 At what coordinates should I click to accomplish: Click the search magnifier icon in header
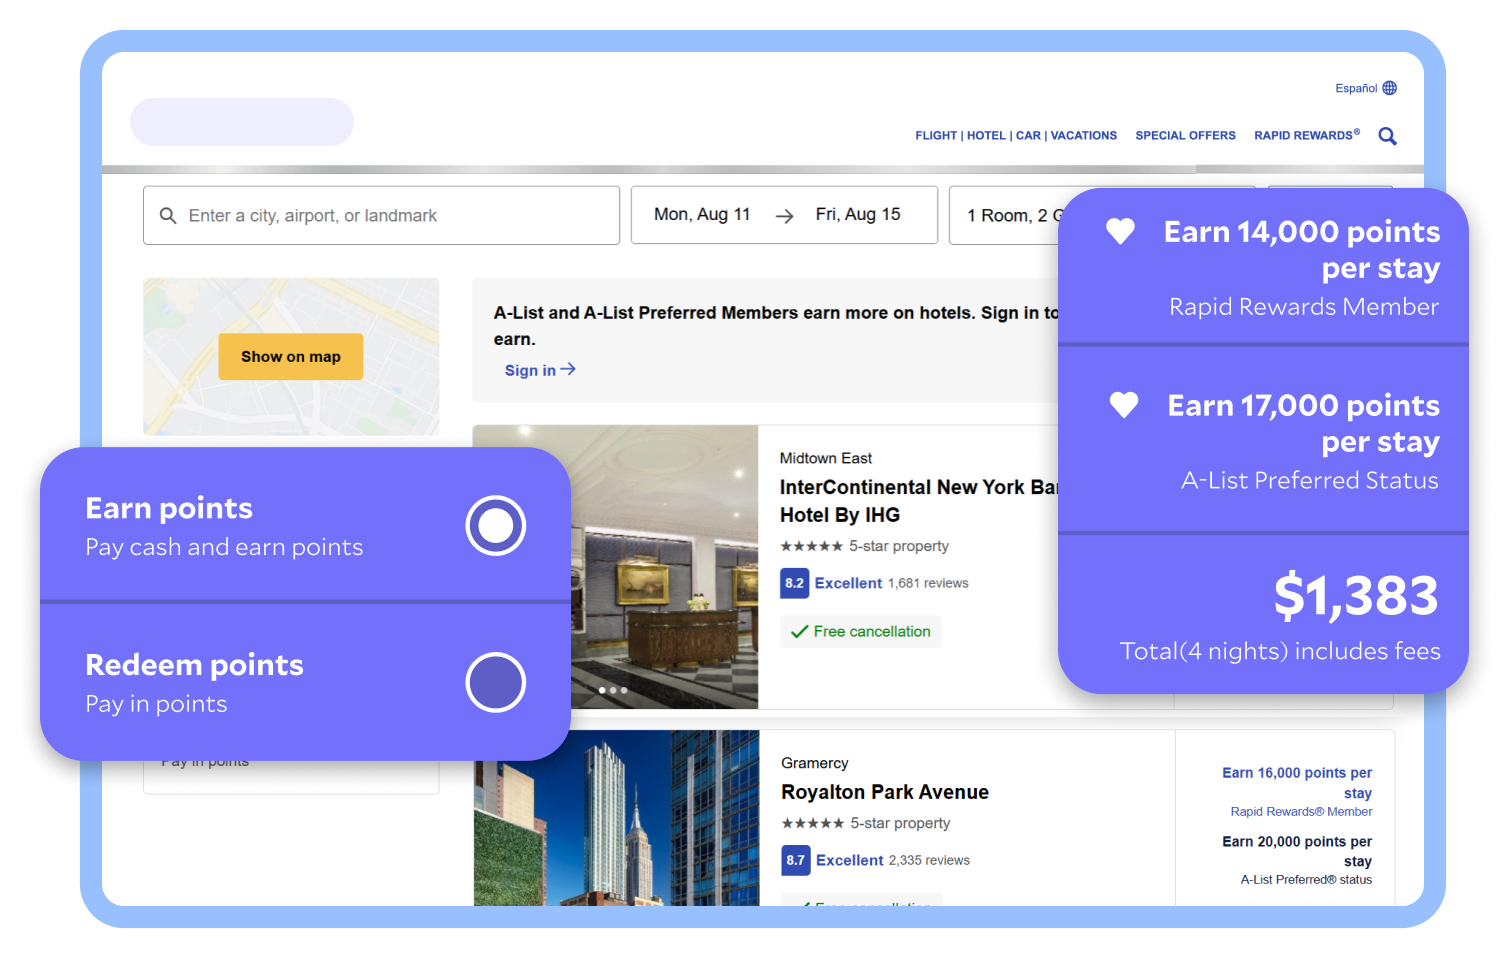1387,136
